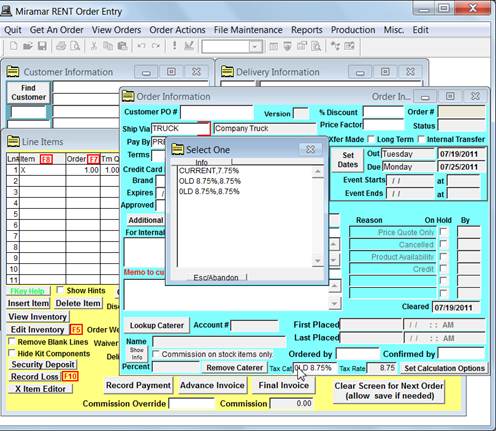Click the exclamation mark Run toolbar icon
This screenshot has height=431, width=496.
click(x=174, y=45)
